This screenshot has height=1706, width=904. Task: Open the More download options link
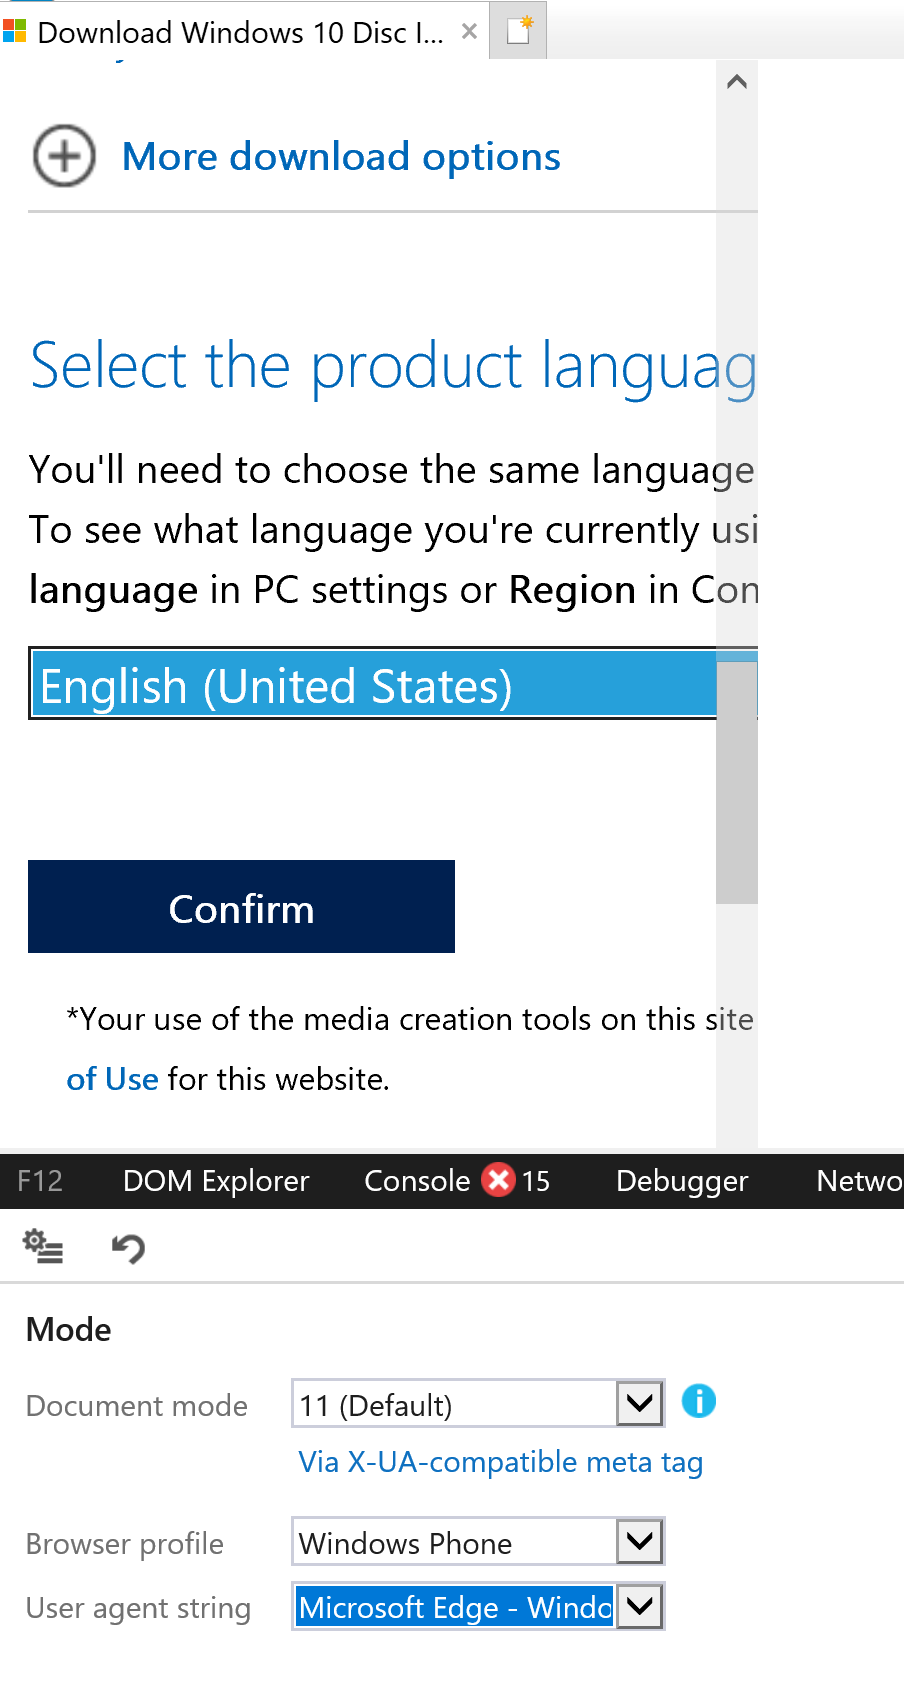coord(341,157)
